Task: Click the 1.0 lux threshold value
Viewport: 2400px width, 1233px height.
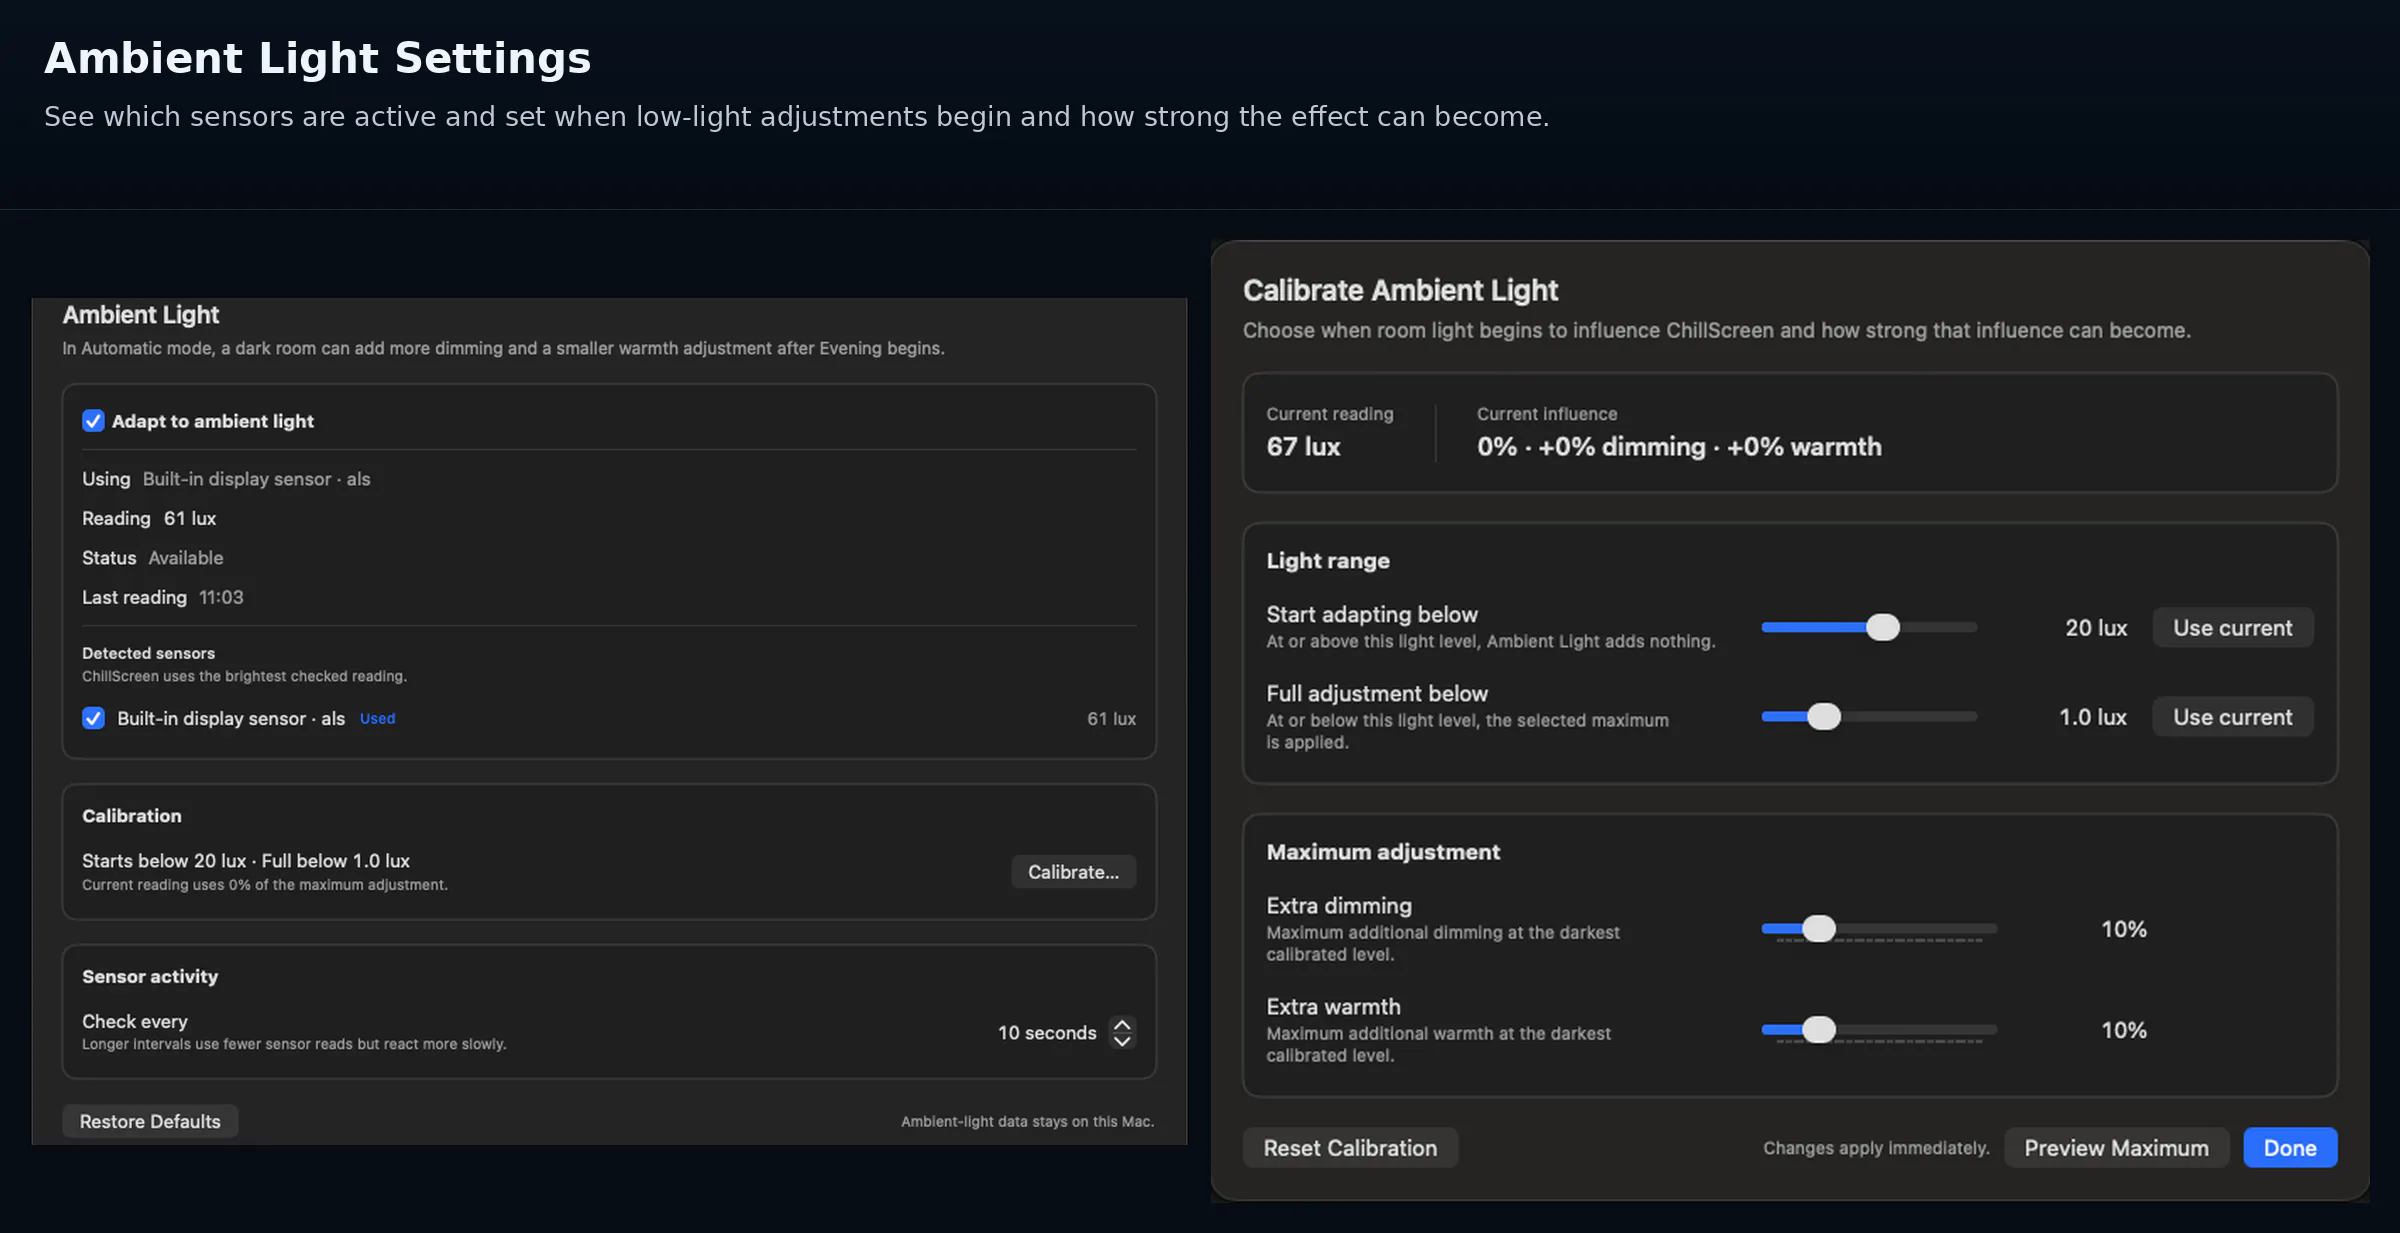Action: pos(2093,717)
